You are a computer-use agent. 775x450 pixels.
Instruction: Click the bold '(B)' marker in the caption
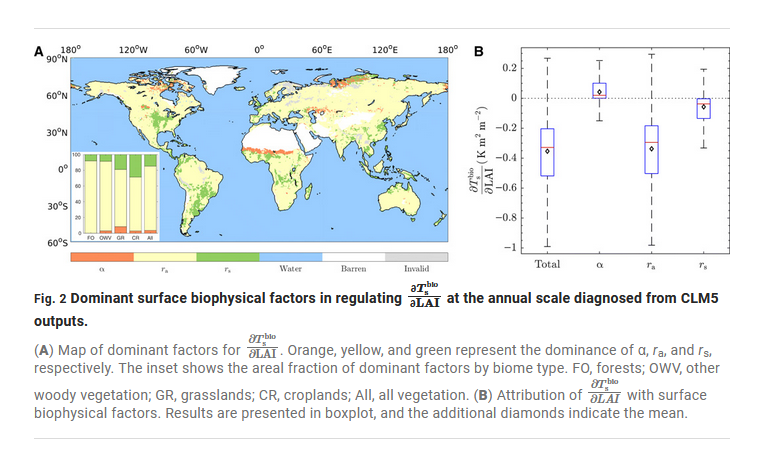[483, 396]
